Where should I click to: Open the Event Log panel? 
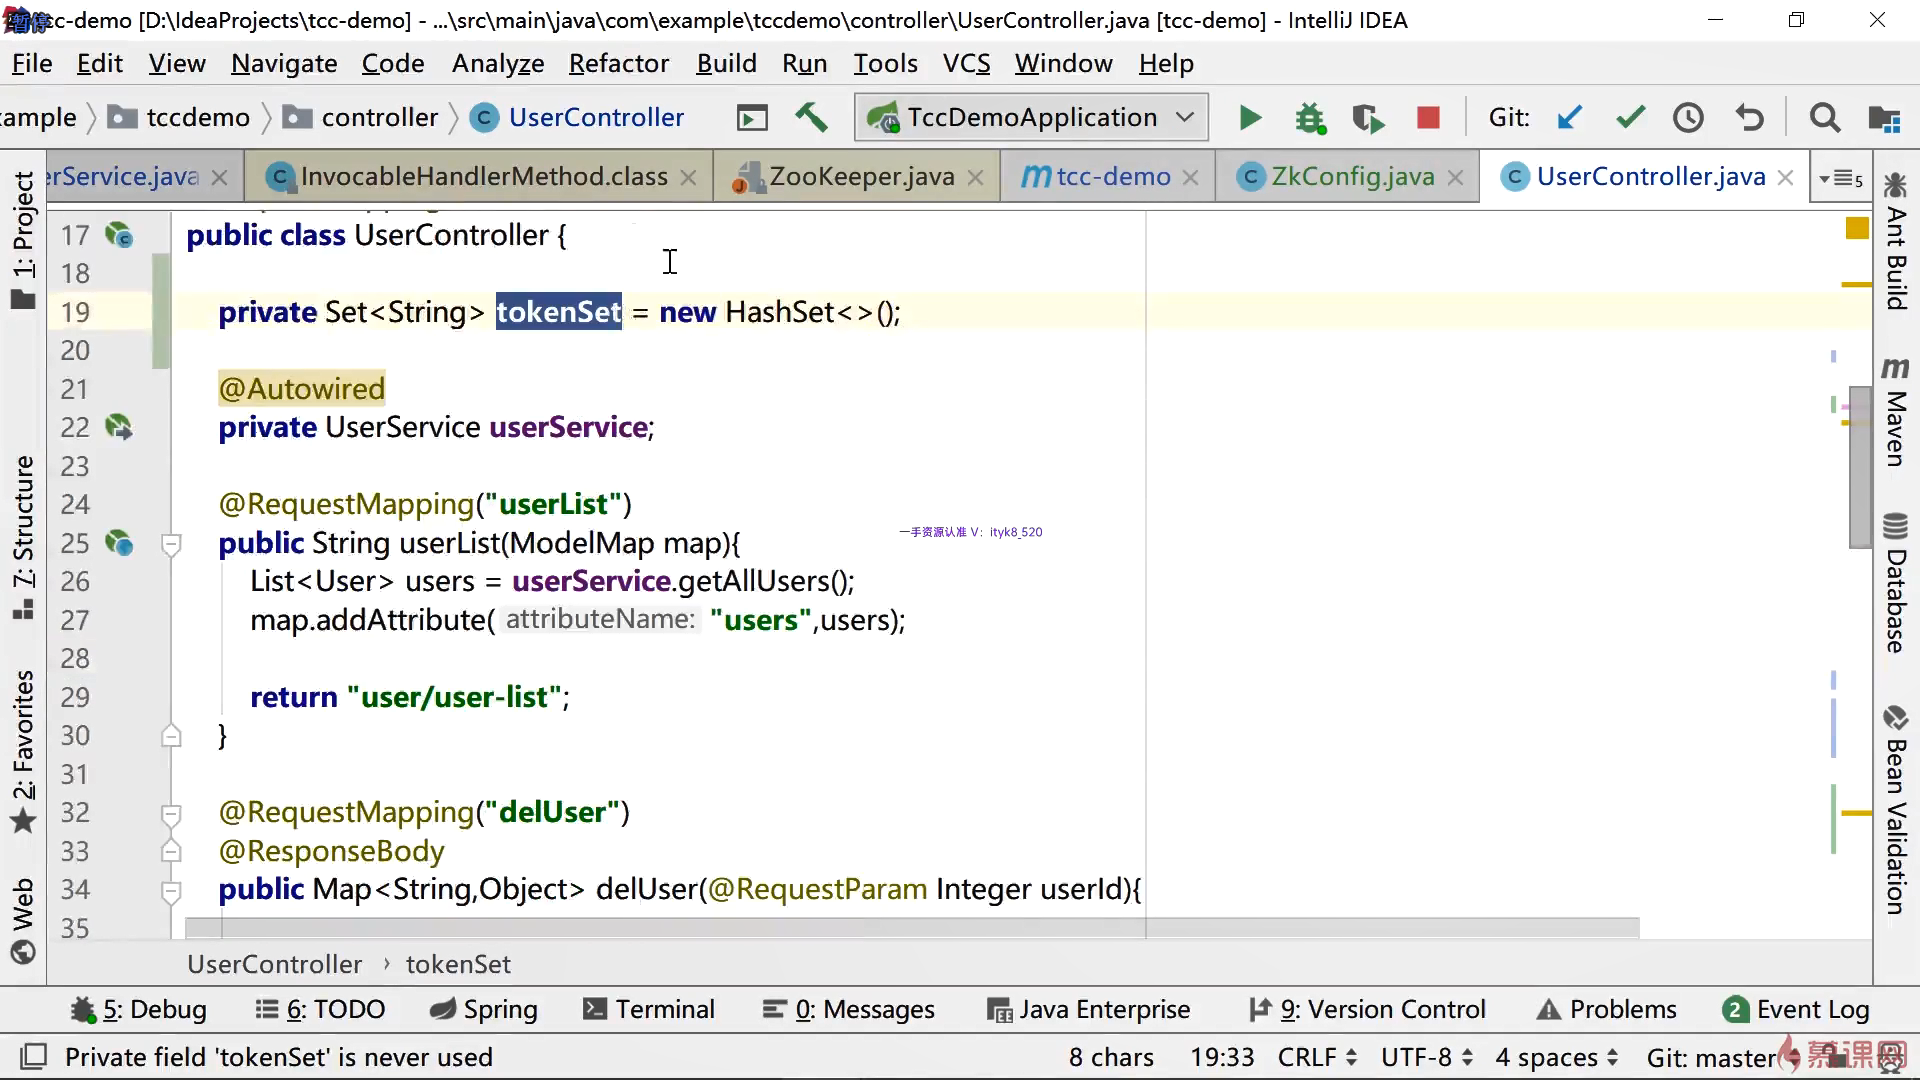(x=1796, y=1009)
